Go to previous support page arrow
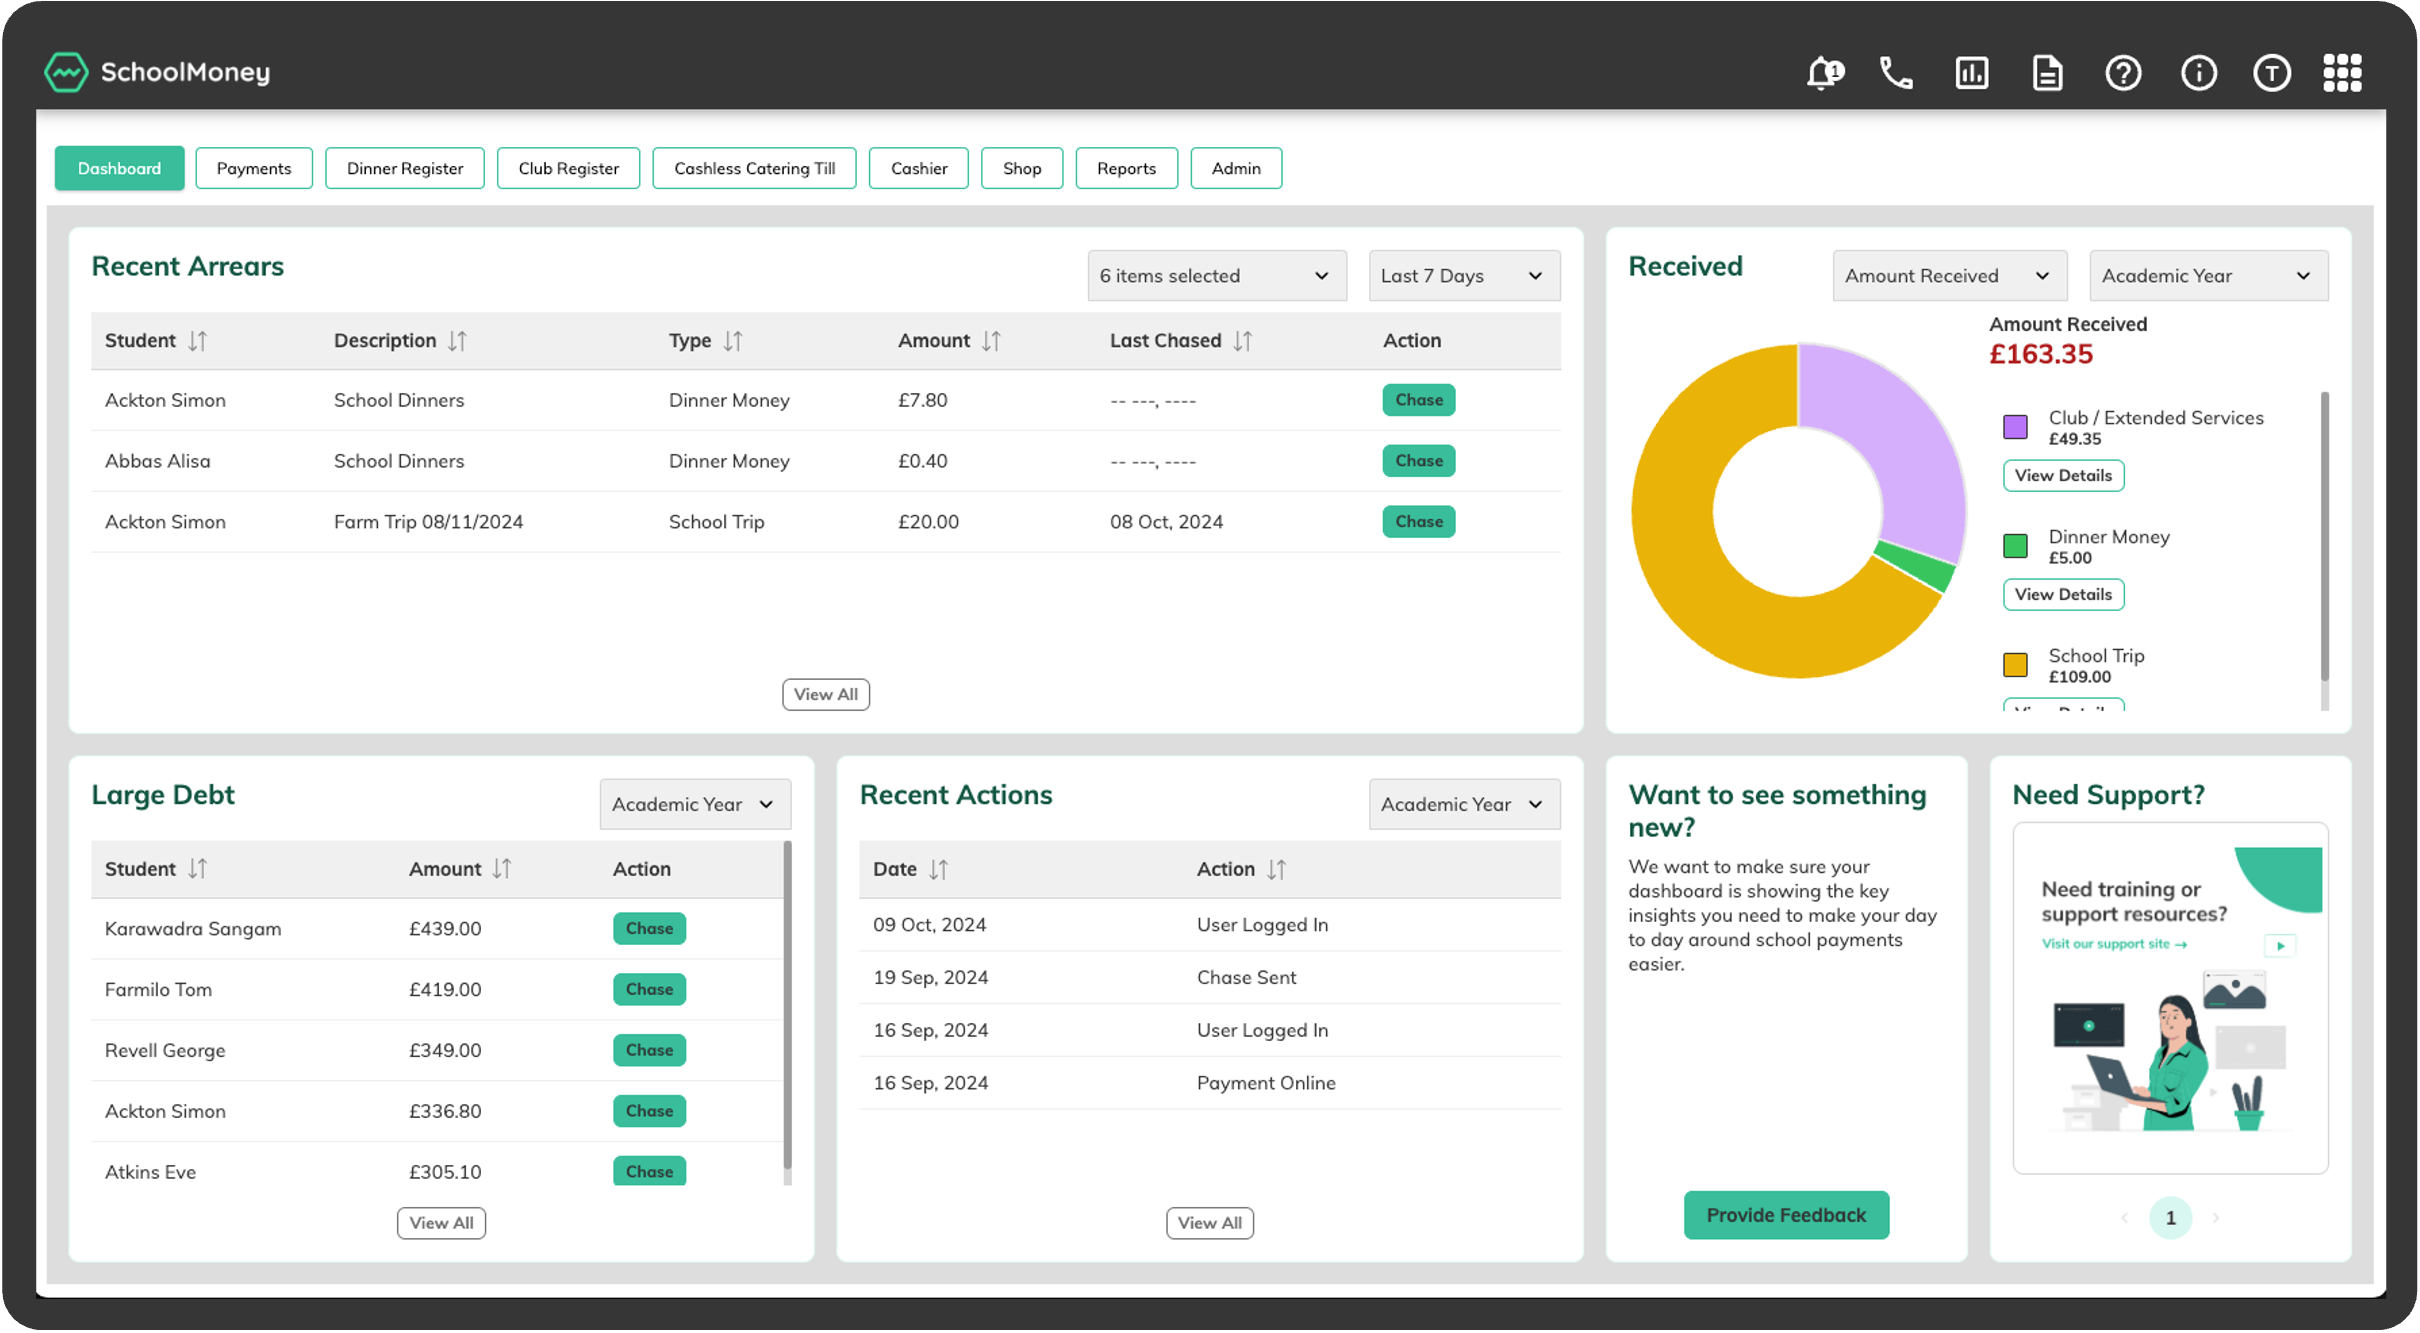The width and height of the screenshot is (2420, 1333). click(x=2124, y=1218)
